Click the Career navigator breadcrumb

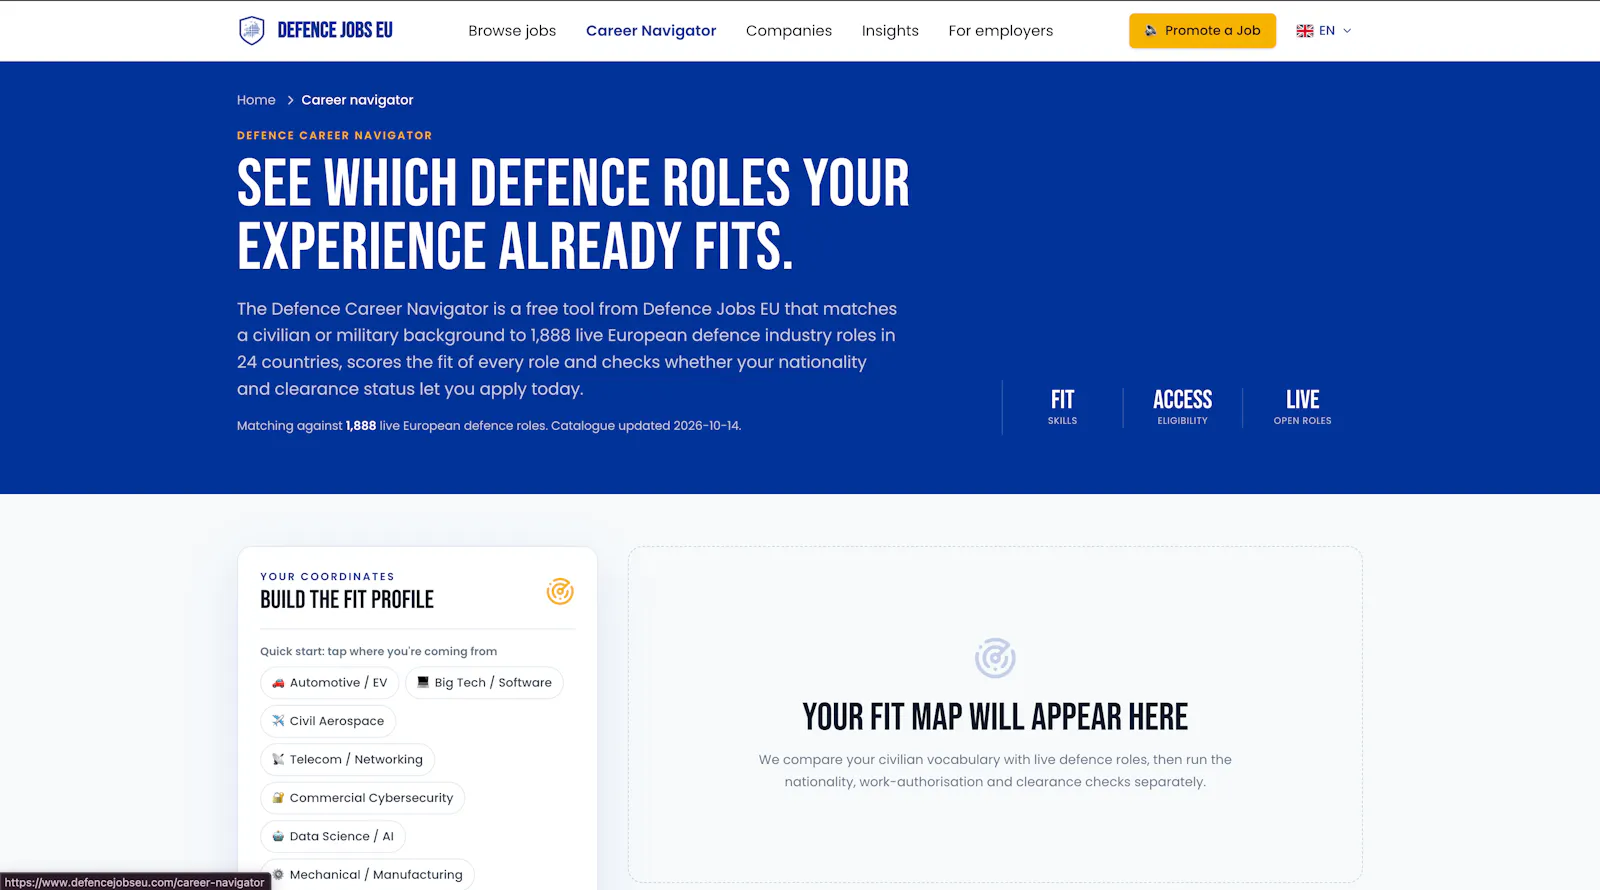357,100
